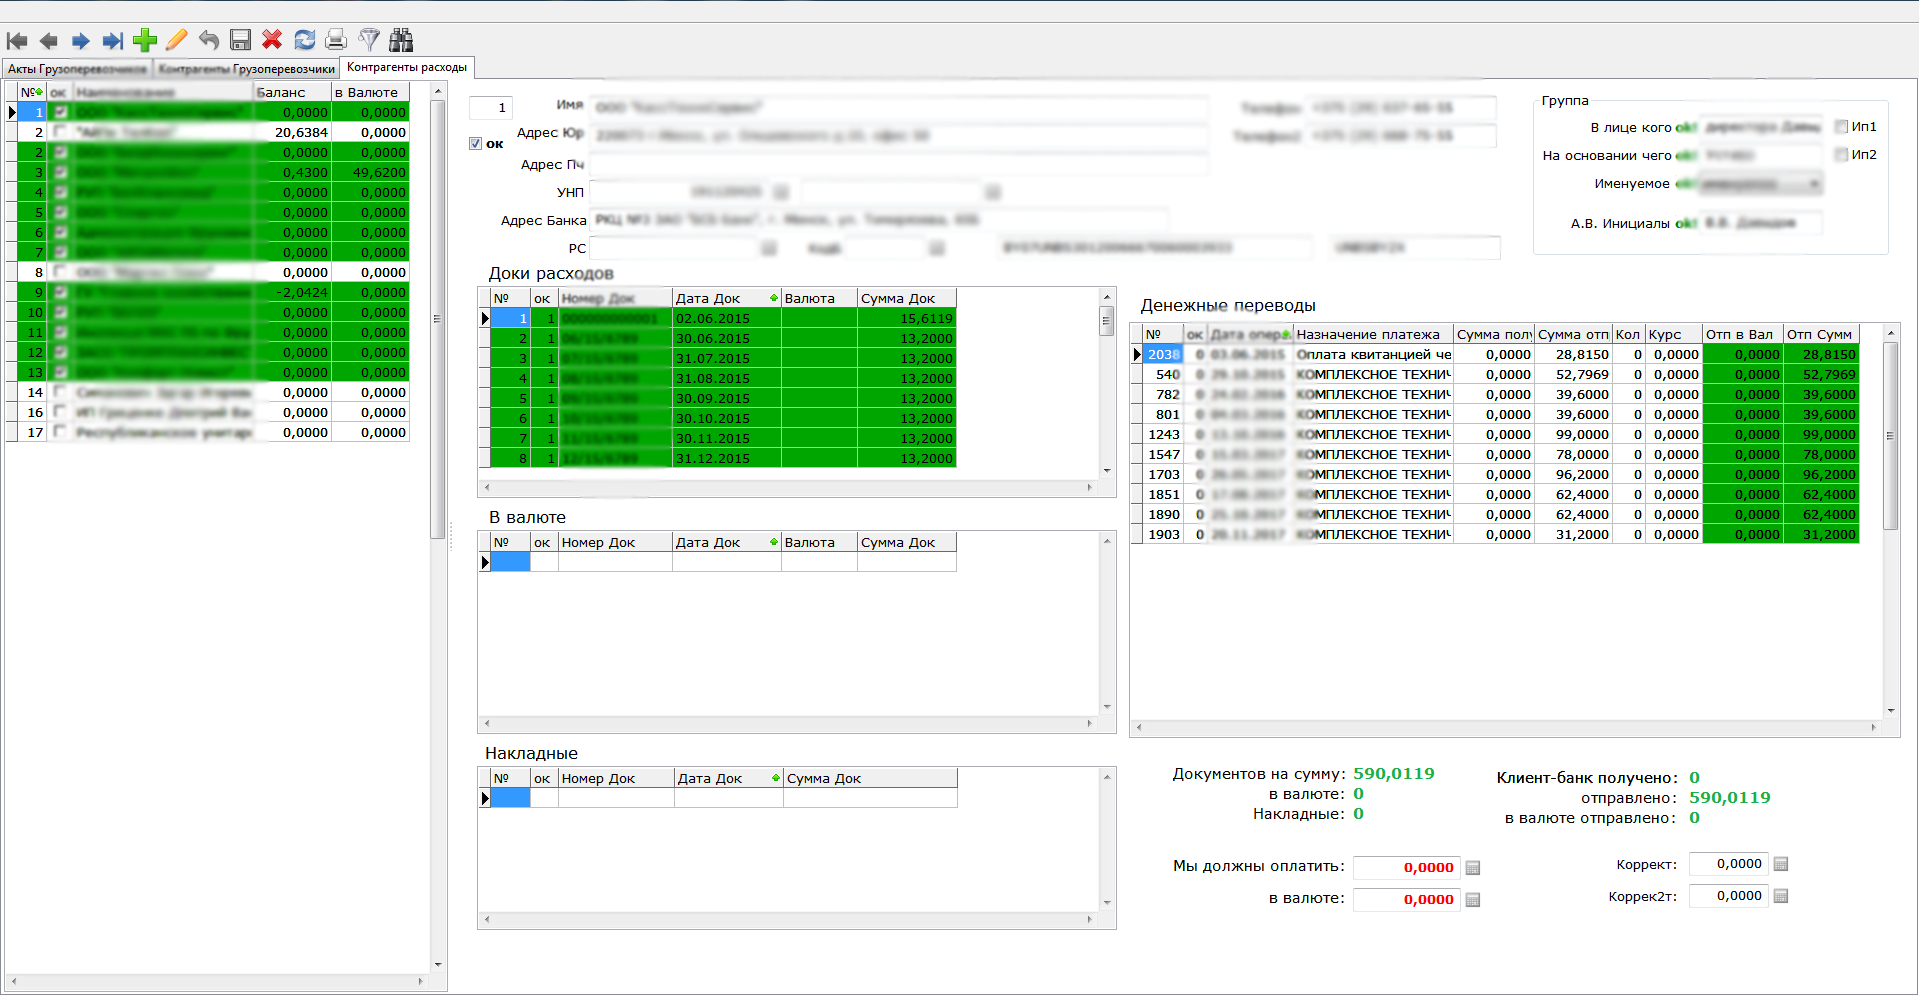Enable the Ип1 checkbox

click(x=1841, y=127)
